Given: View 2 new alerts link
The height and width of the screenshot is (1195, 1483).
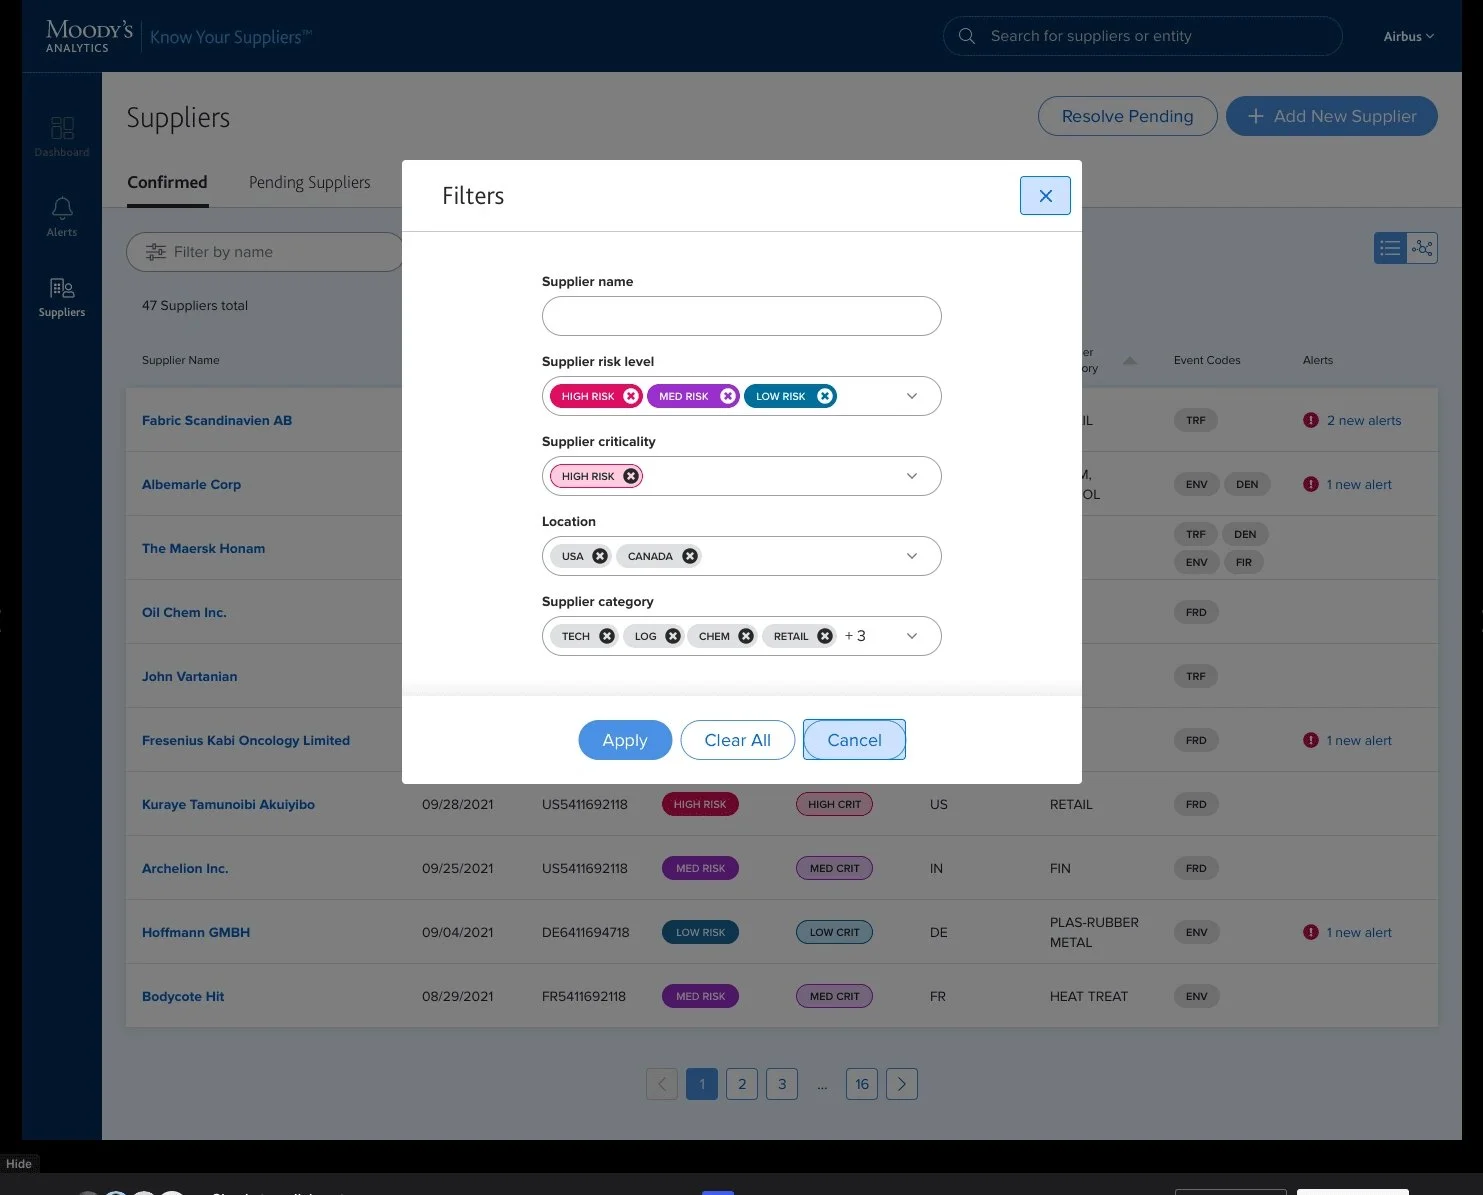Looking at the screenshot, I should [1364, 420].
